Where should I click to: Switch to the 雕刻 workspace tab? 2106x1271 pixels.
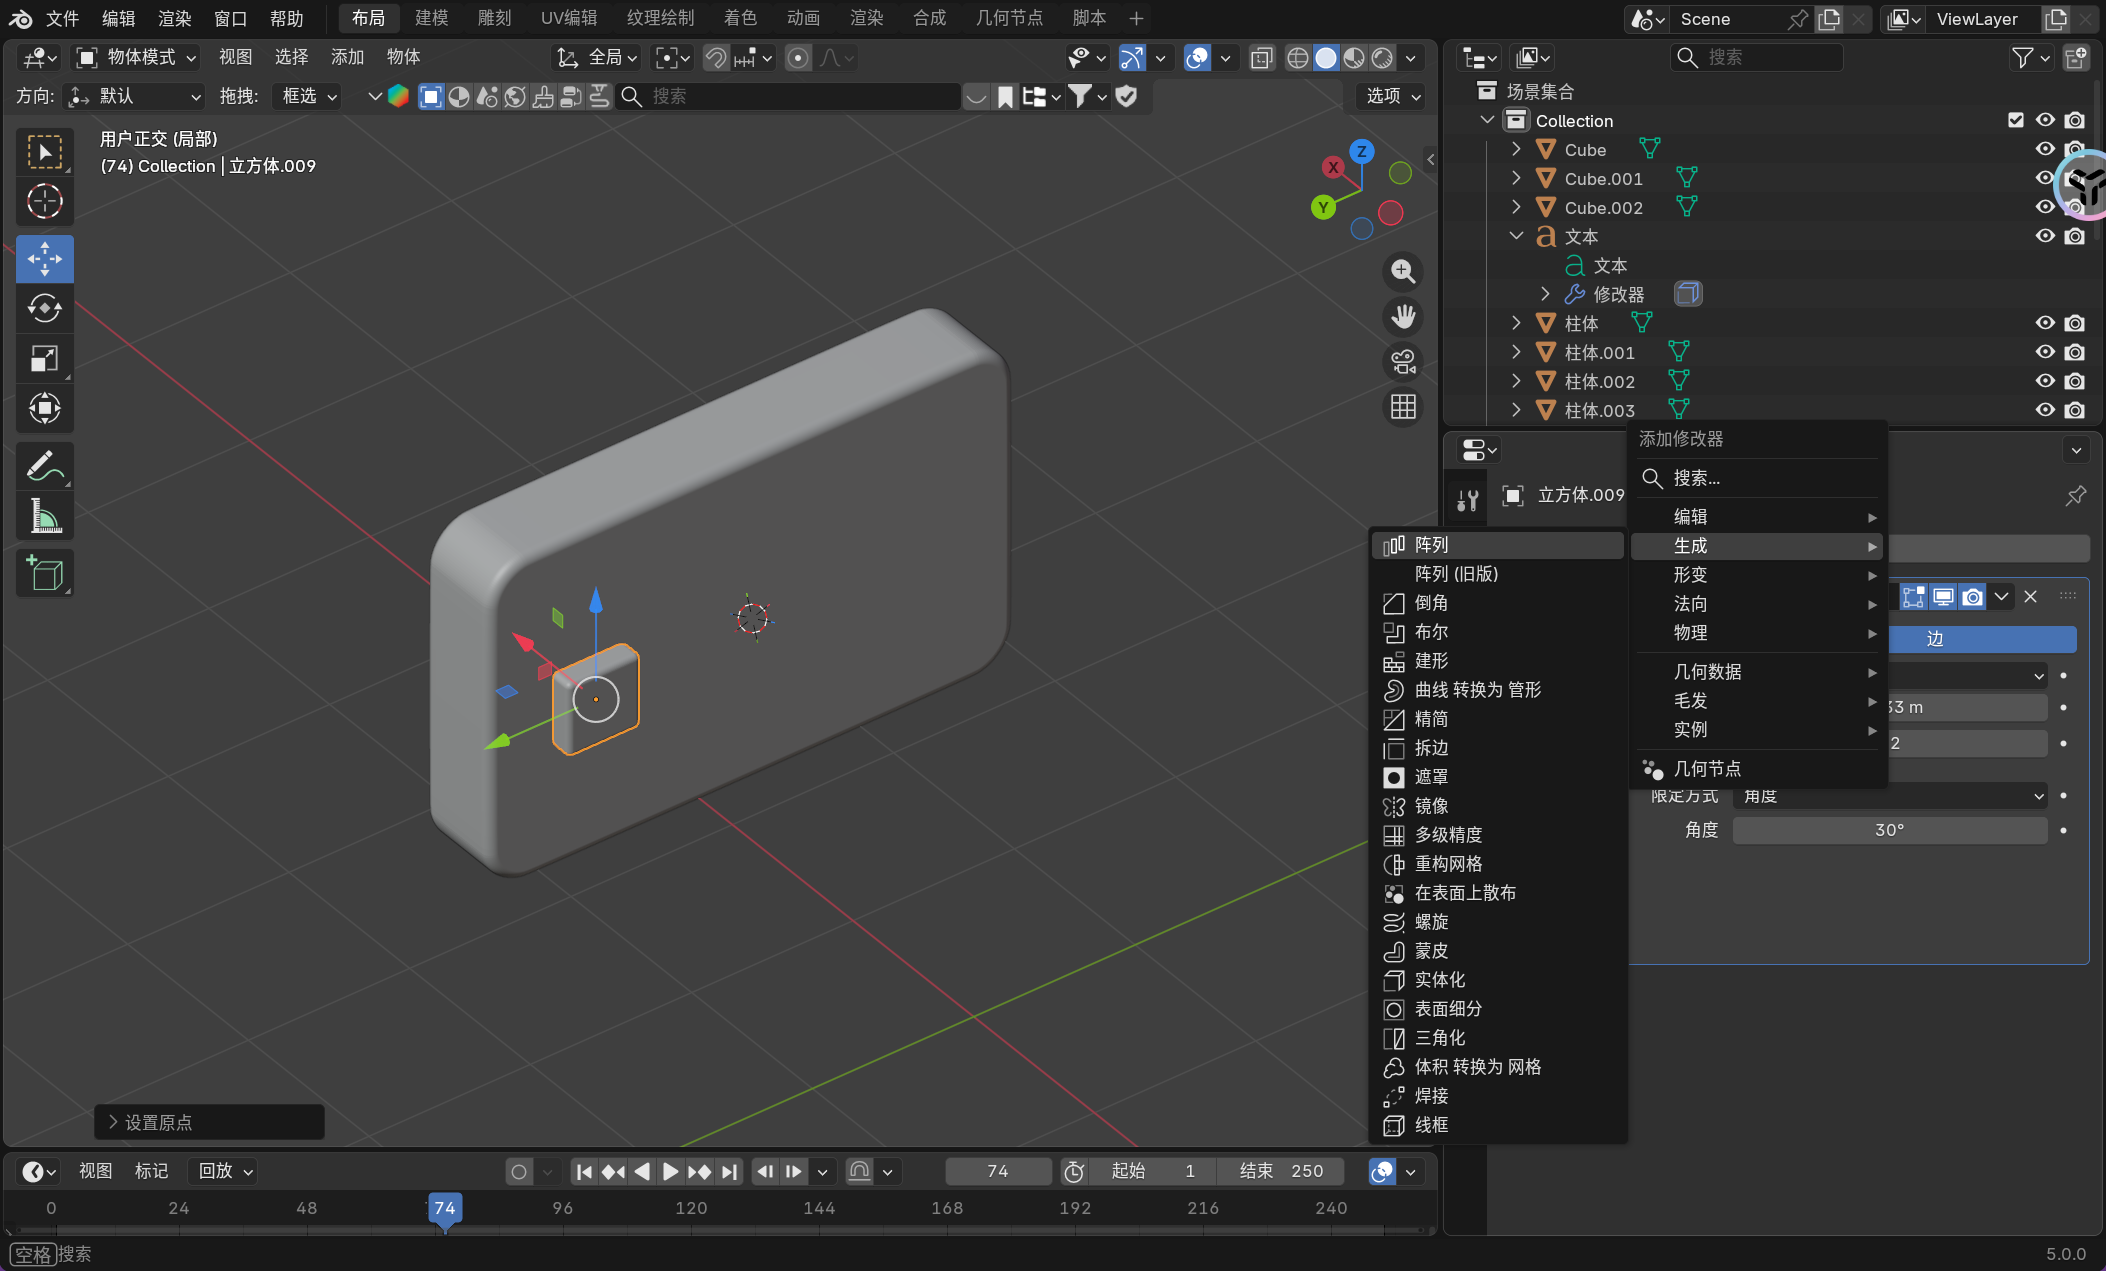click(x=494, y=18)
